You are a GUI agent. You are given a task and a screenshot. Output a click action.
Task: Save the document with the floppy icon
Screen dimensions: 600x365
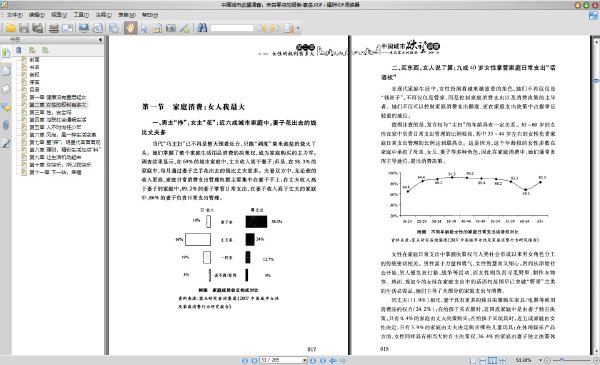pyautogui.click(x=24, y=28)
